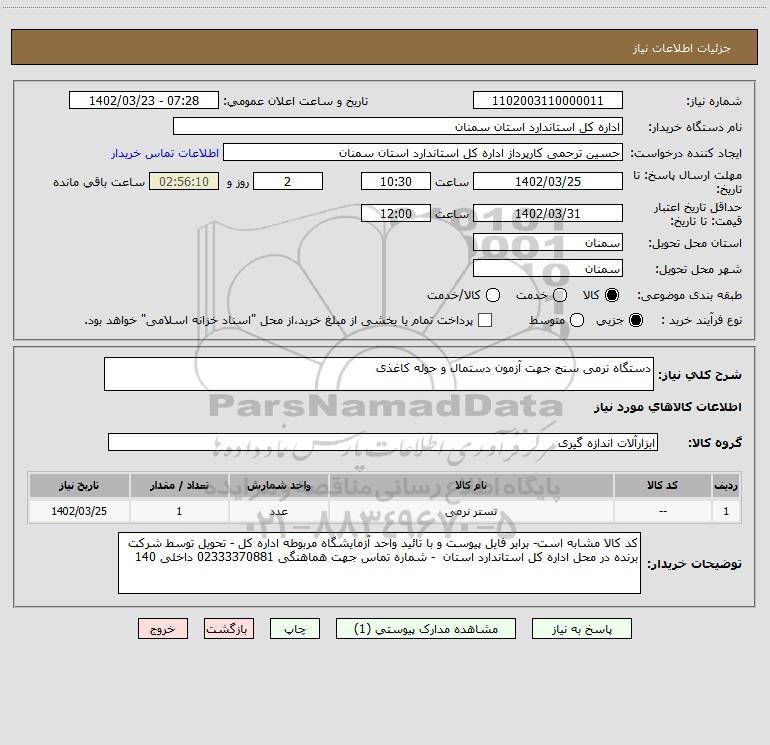Click the گروه کالا field ابزارآلات اندازه گیری

(383, 442)
